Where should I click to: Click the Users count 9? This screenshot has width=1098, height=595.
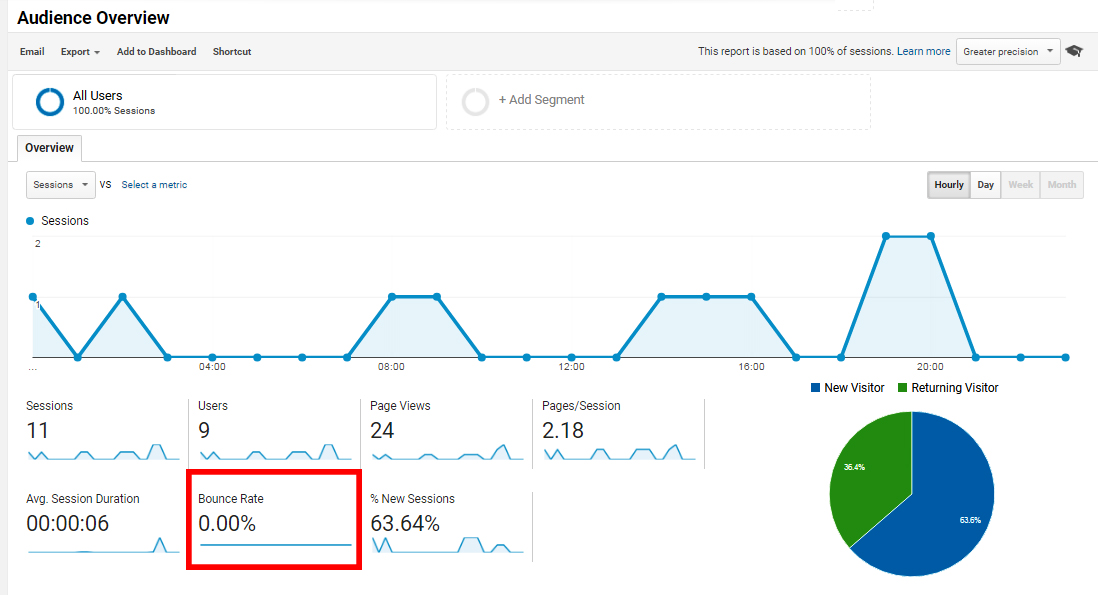pos(204,430)
